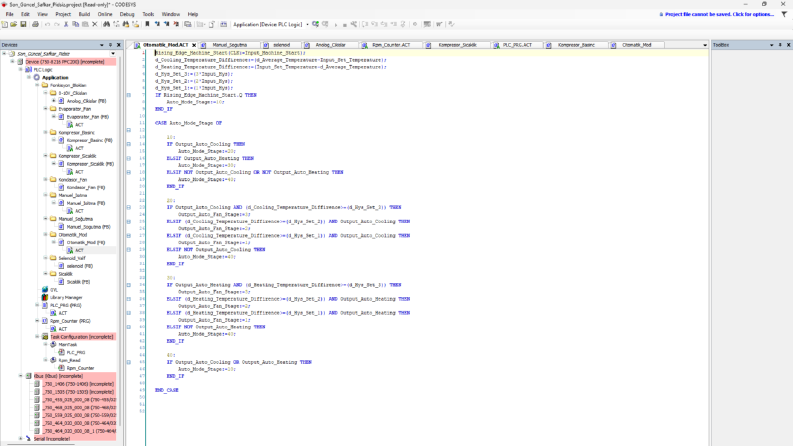
Task: Switch to the Analog_Cikislar tab
Action: click(x=330, y=45)
